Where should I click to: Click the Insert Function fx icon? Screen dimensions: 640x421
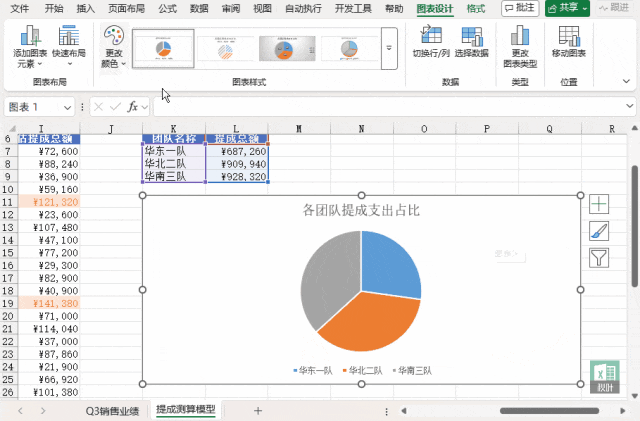click(x=132, y=106)
